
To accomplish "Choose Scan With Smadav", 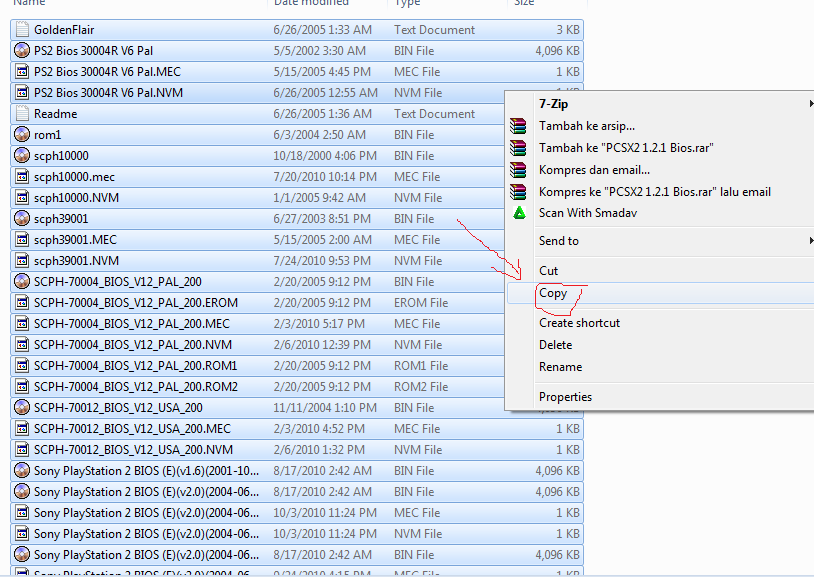I will [588, 213].
